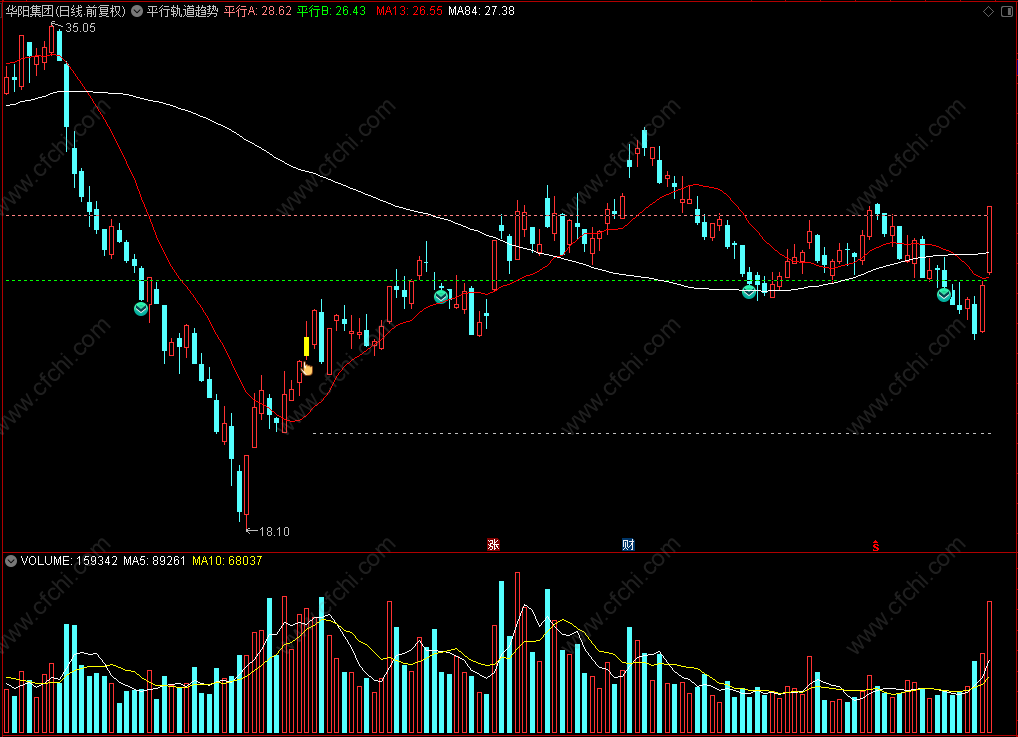Click the red 涨 event marker
Image resolution: width=1018 pixels, height=737 pixels.
493,545
